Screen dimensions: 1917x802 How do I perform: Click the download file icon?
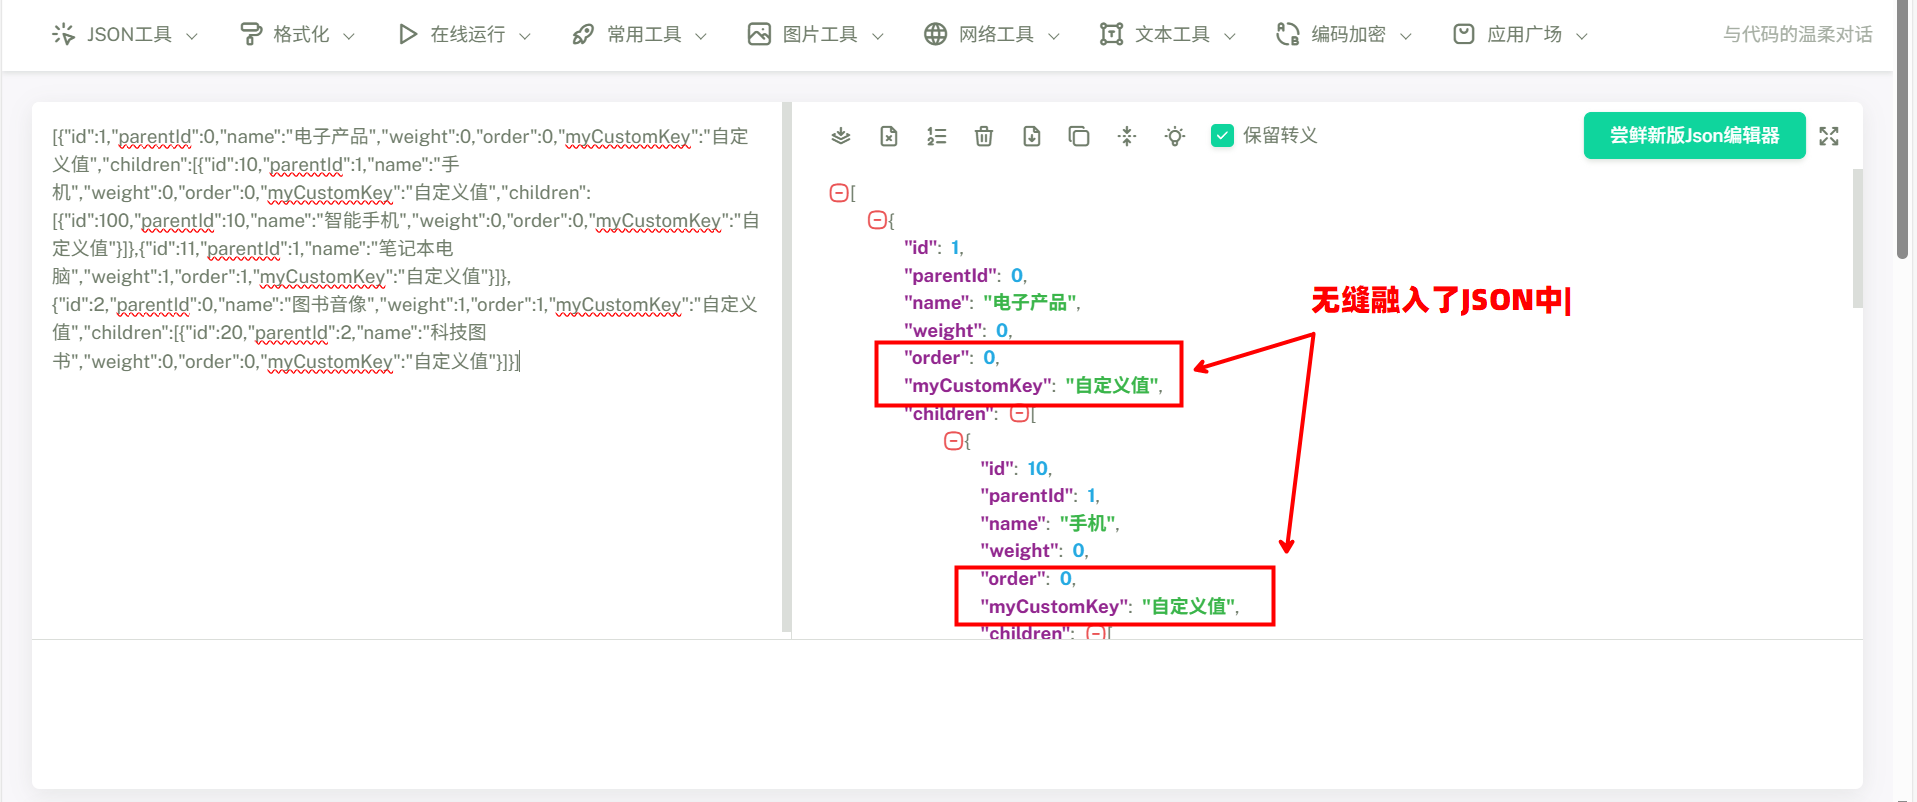click(x=1031, y=136)
